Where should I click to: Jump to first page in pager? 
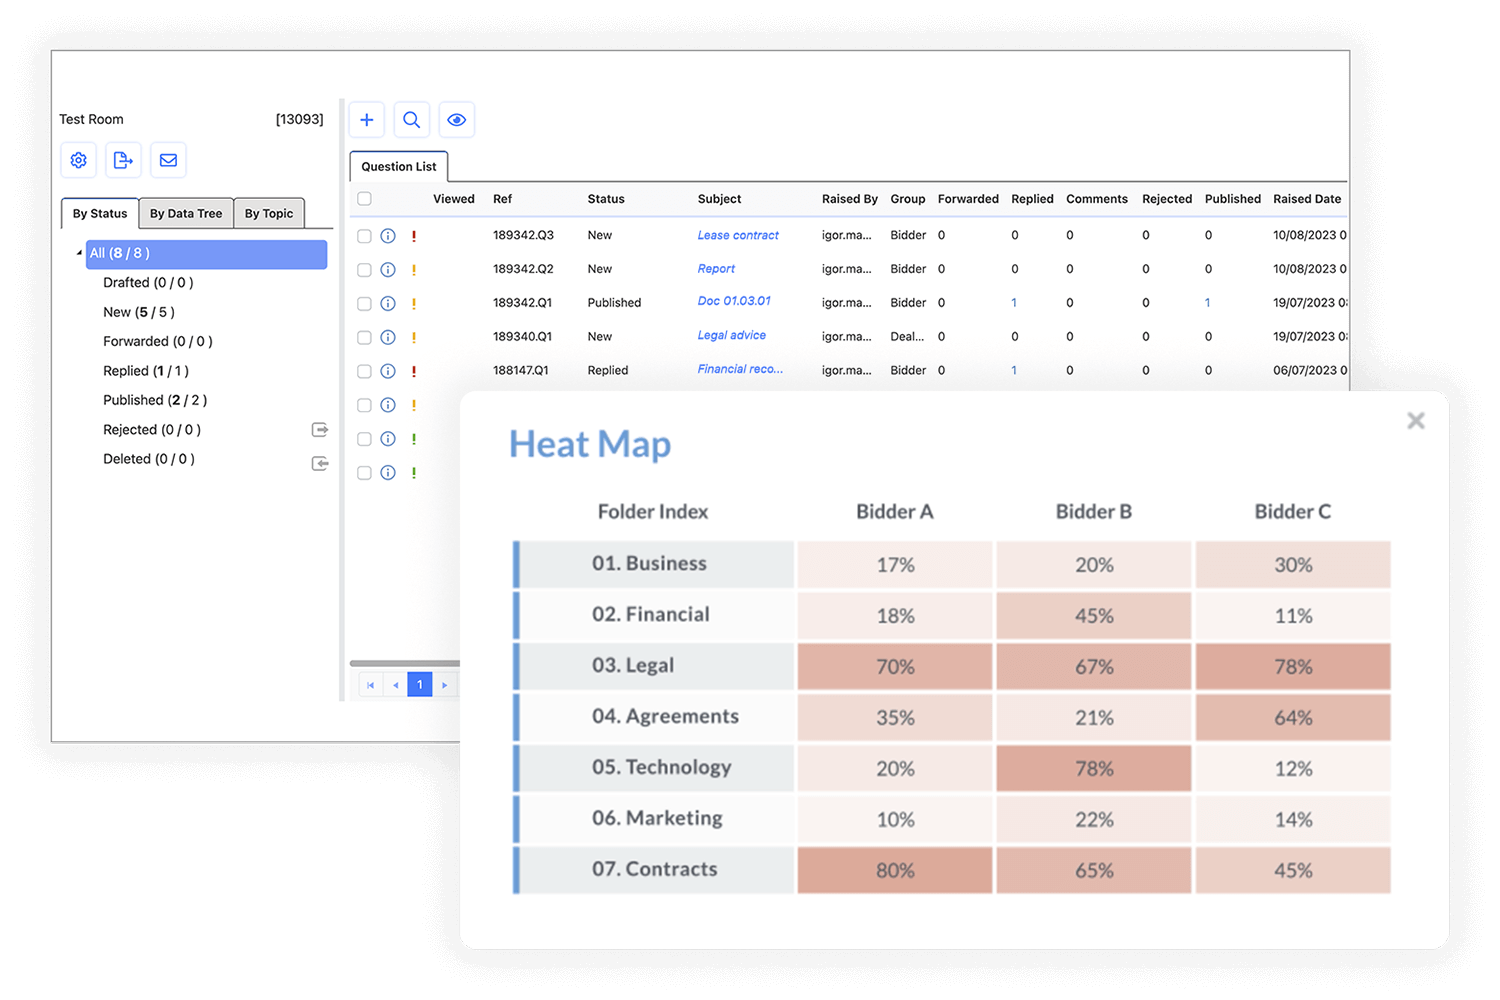[371, 685]
